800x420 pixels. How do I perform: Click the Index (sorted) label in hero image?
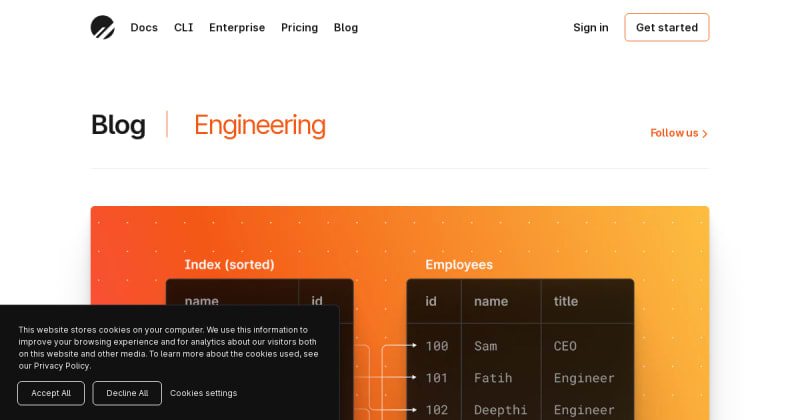(229, 264)
